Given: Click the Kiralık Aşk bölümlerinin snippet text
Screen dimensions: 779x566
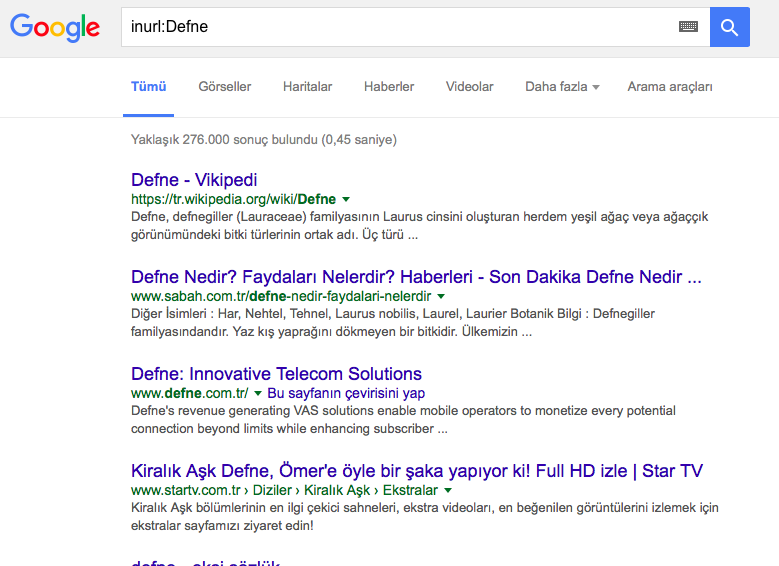Looking at the screenshot, I should [x=425, y=516].
